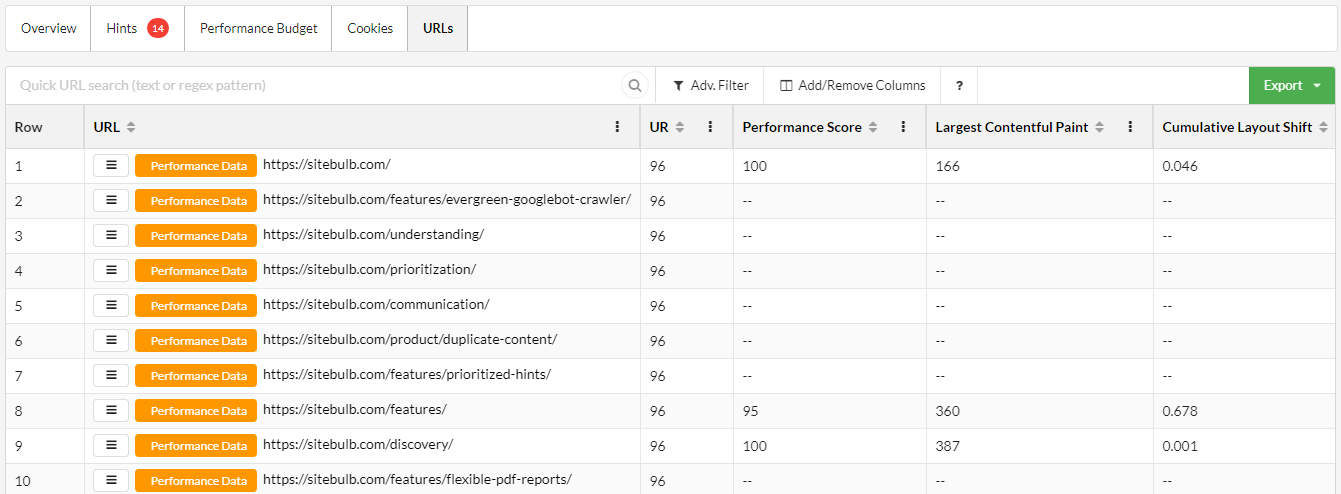
Task: Open UR column options kebab menu
Action: click(710, 127)
